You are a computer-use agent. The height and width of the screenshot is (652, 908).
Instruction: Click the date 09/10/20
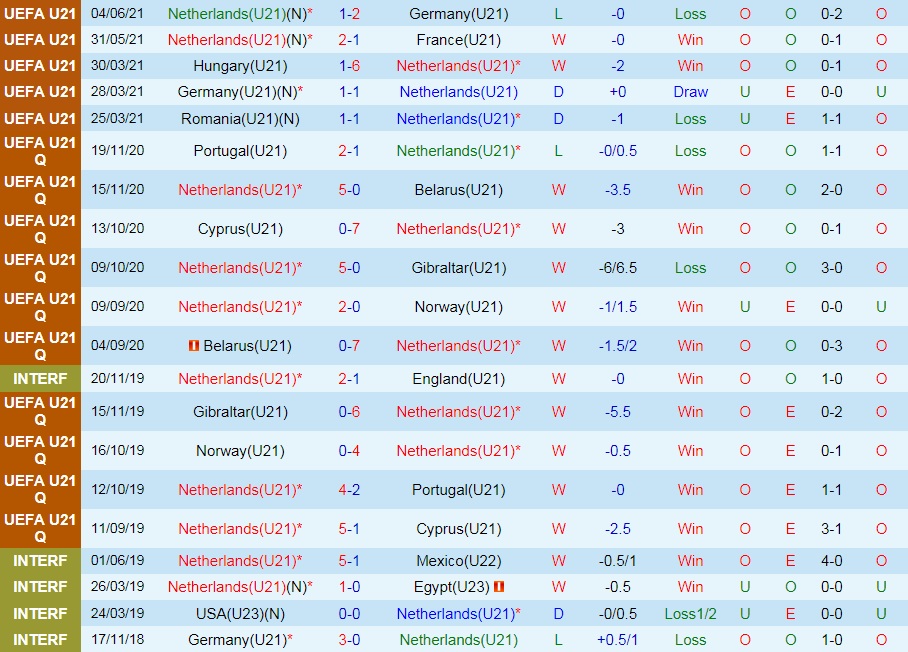tap(117, 267)
